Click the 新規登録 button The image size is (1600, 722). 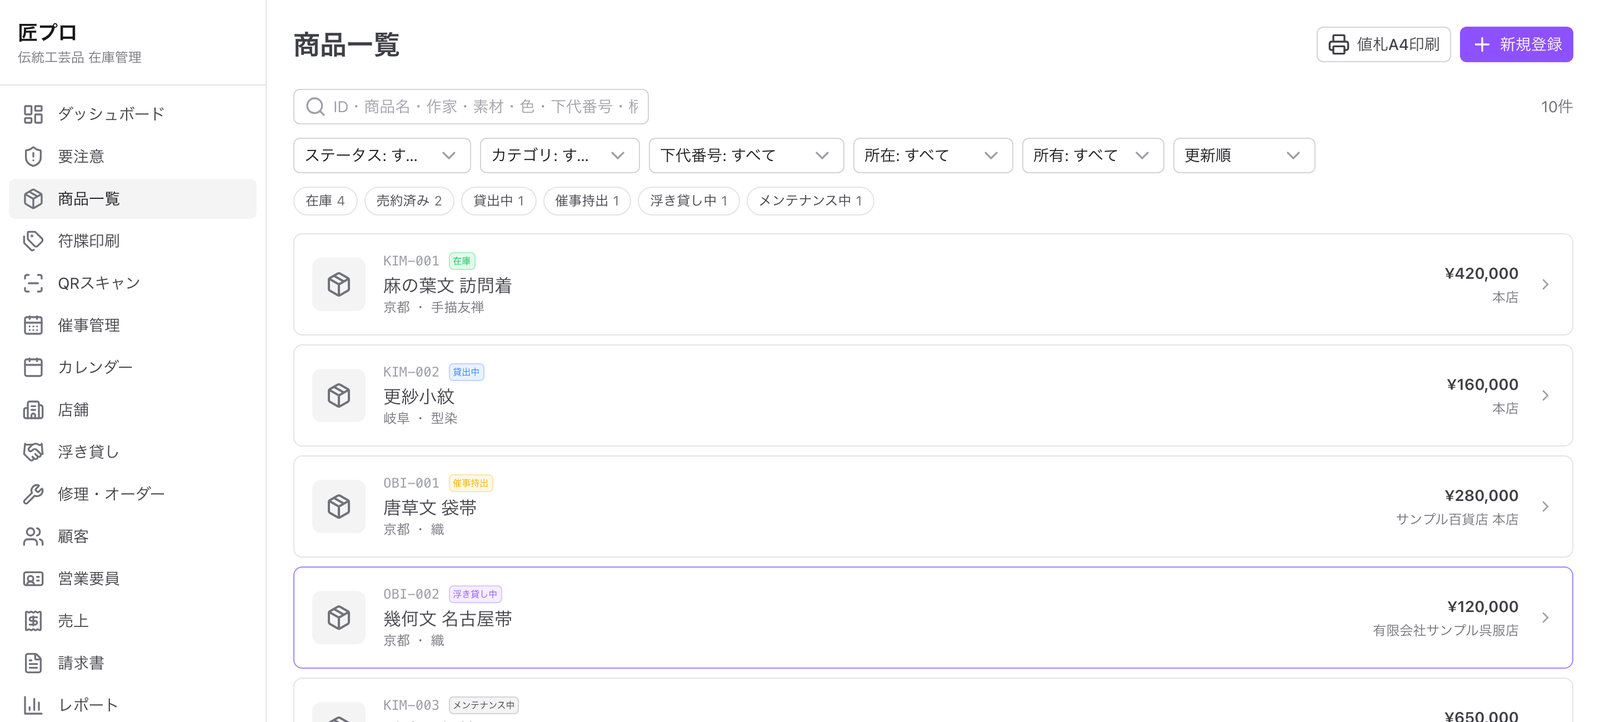[x=1516, y=44]
